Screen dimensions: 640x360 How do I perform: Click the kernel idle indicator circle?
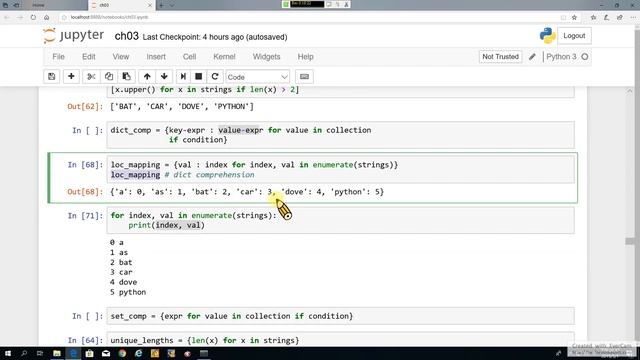pos(585,57)
